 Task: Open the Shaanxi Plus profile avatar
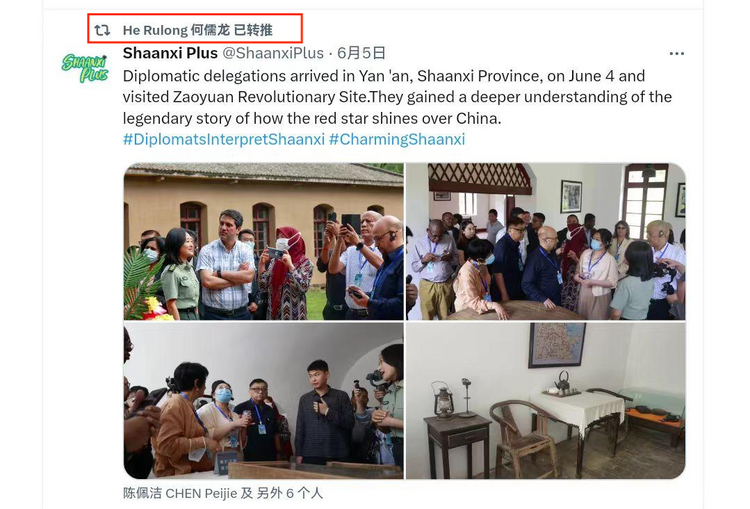[x=85, y=67]
